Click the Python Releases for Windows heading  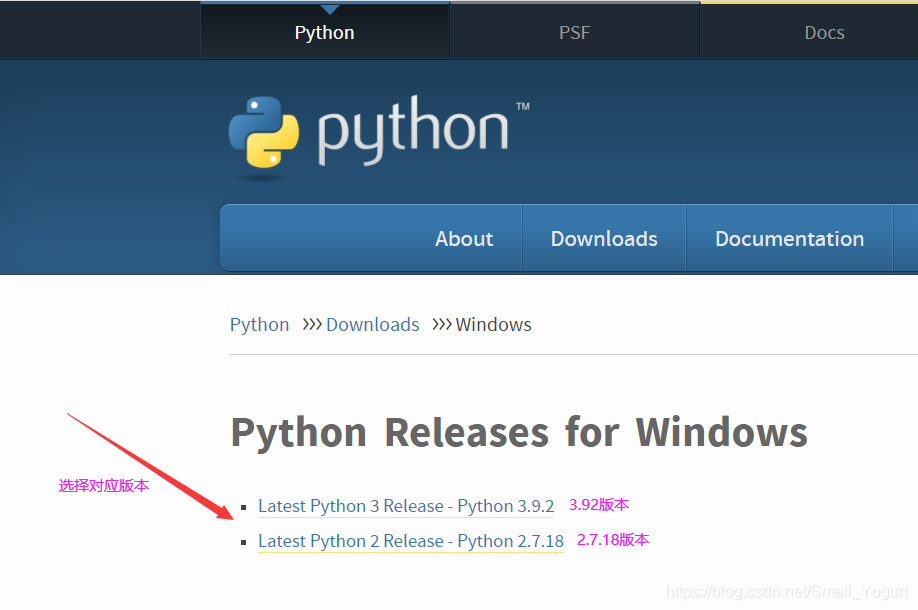519,433
